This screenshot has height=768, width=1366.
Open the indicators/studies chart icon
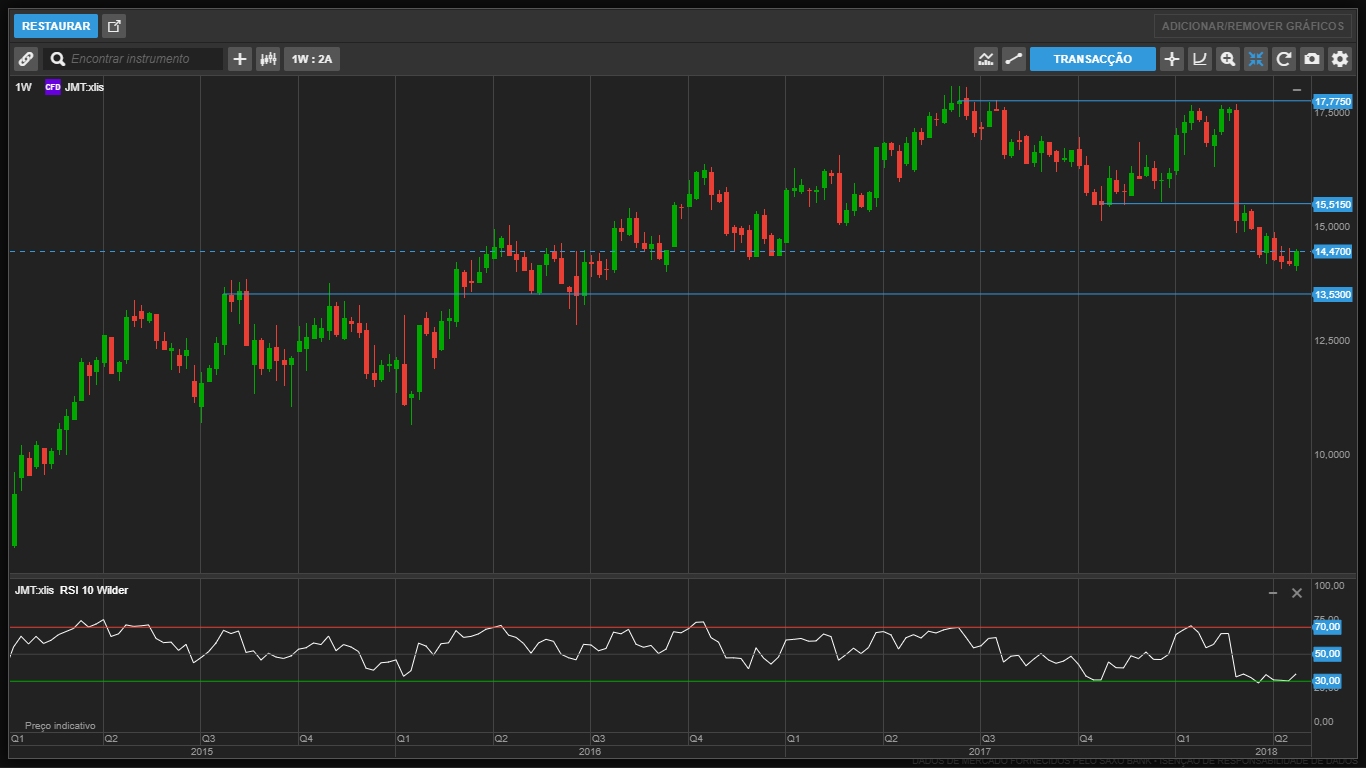(986, 59)
